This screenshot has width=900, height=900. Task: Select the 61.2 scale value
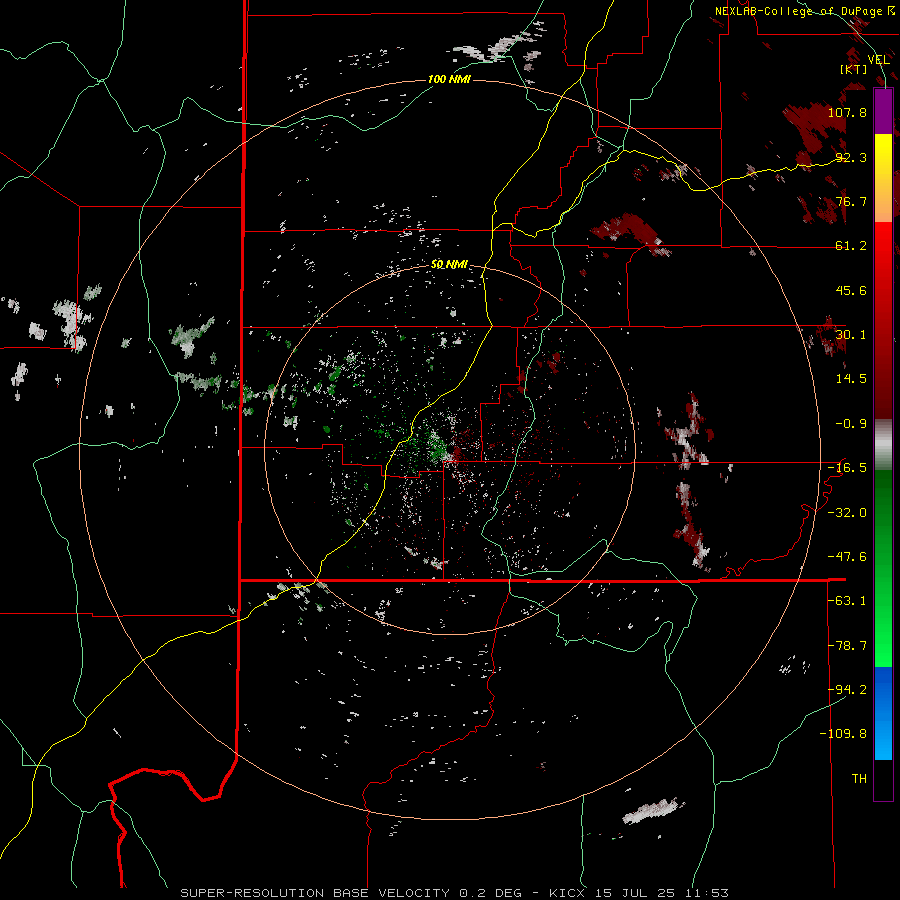coord(851,246)
